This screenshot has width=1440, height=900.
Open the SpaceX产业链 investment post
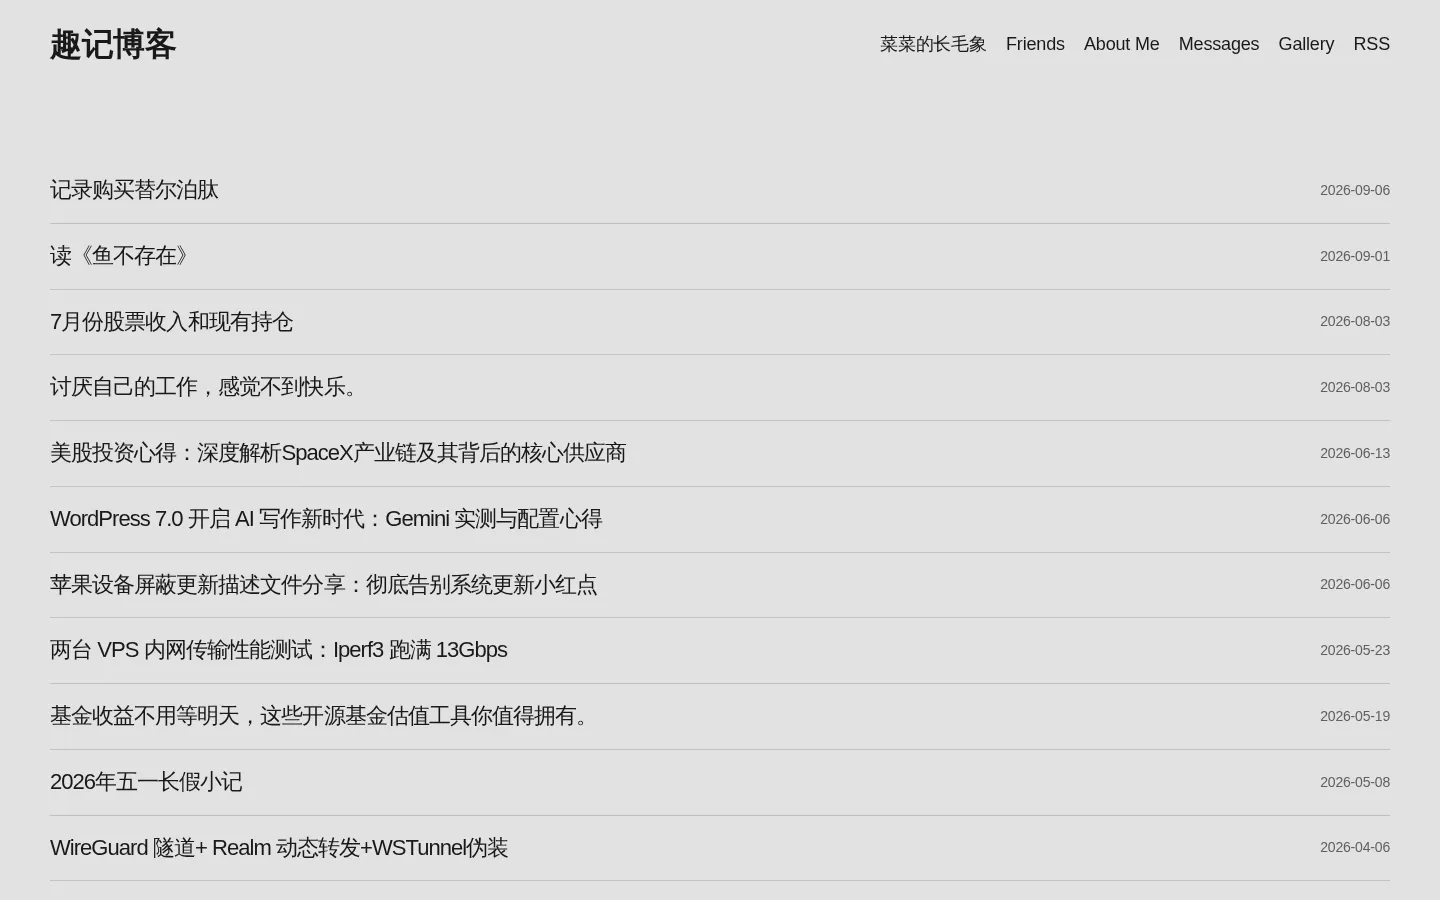click(x=338, y=453)
